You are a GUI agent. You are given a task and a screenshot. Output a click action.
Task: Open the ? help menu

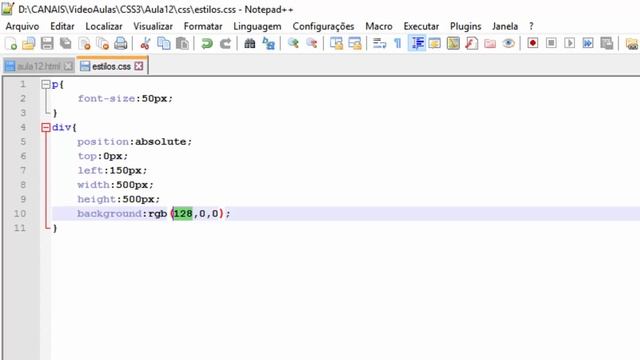pos(531,26)
